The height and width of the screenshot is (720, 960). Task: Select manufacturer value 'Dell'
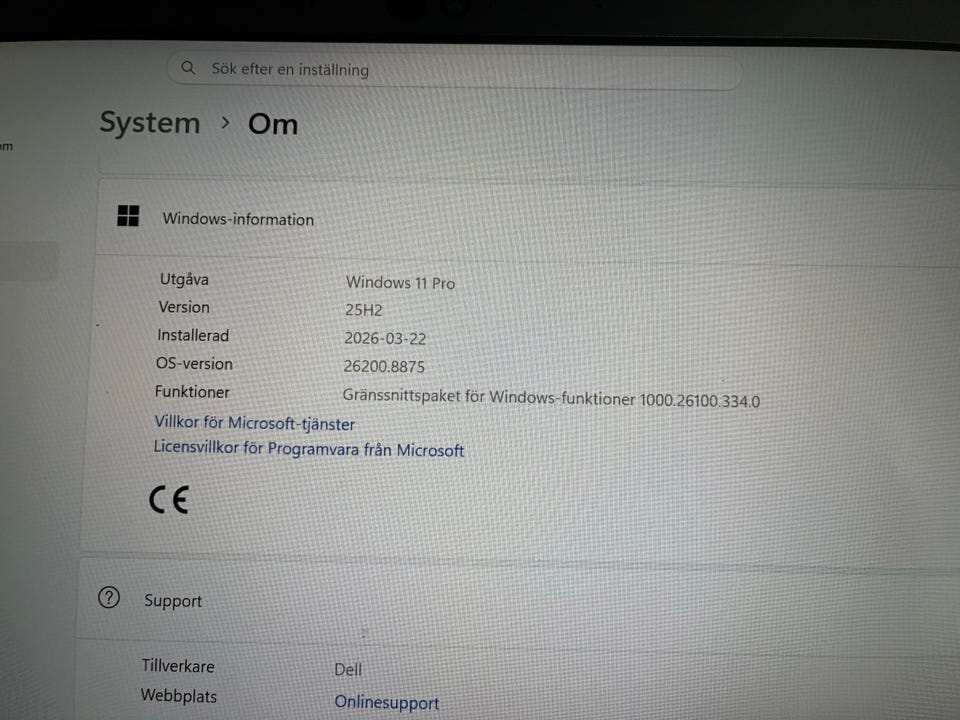(x=348, y=669)
